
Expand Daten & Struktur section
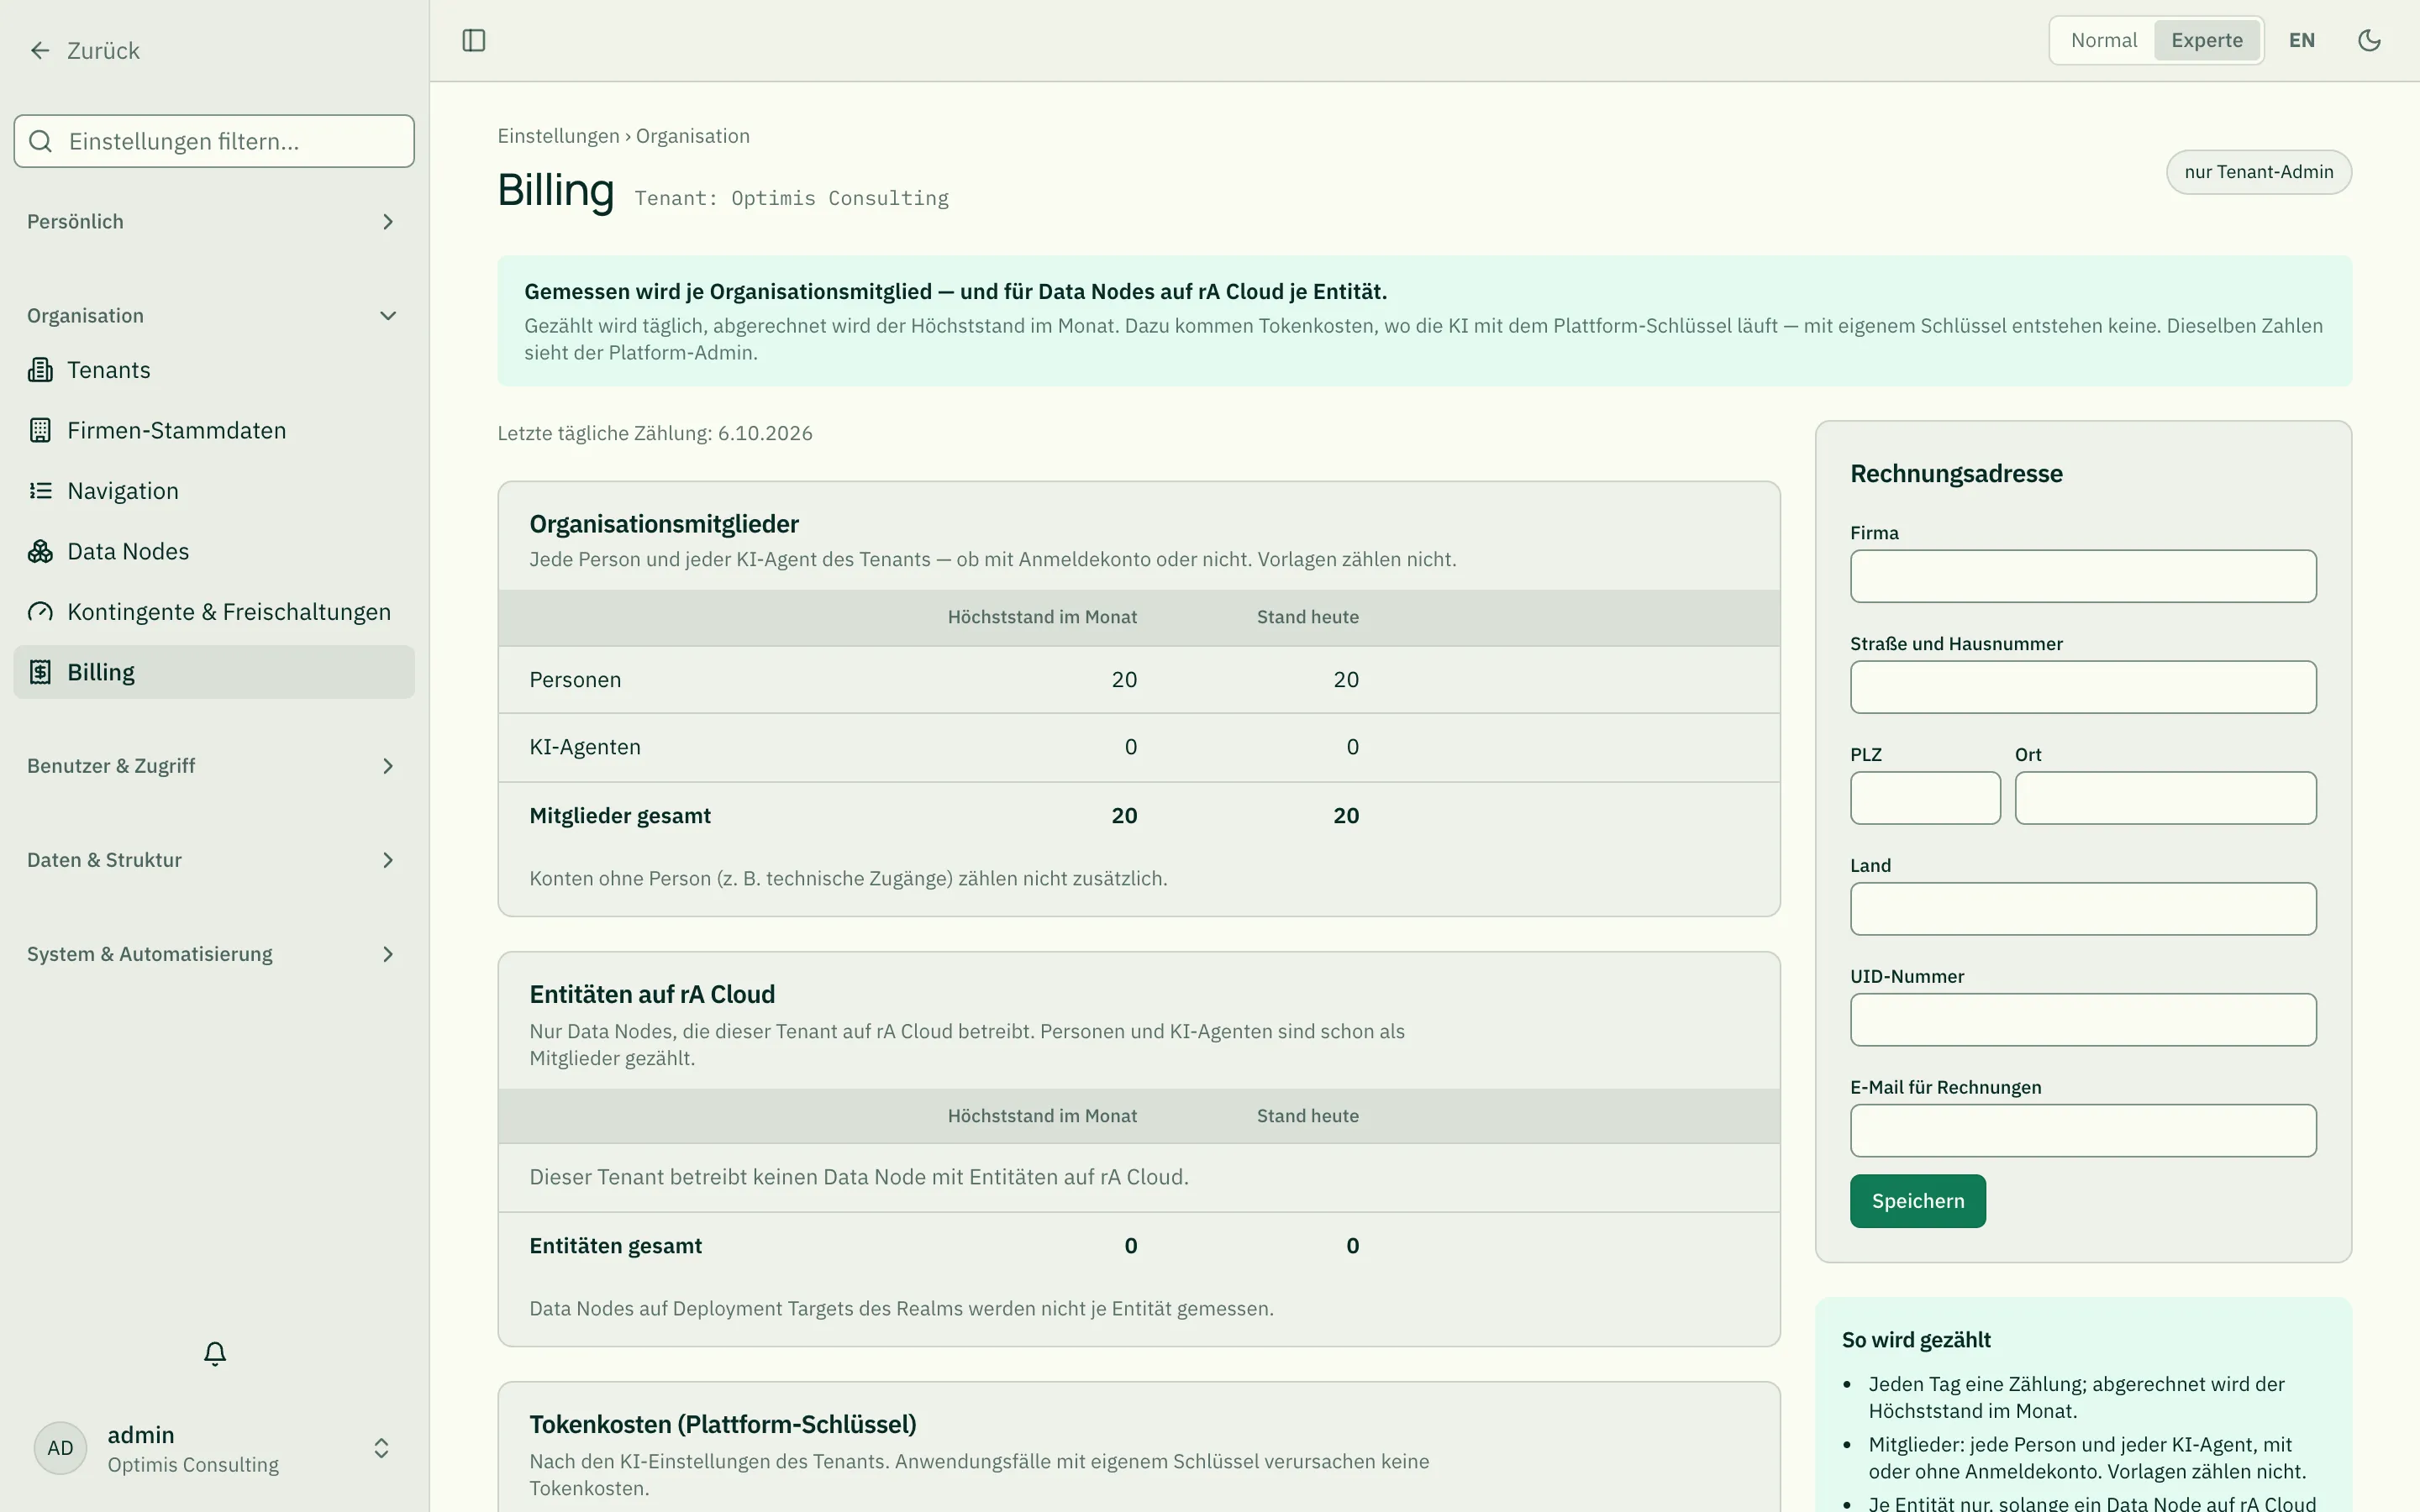[214, 860]
